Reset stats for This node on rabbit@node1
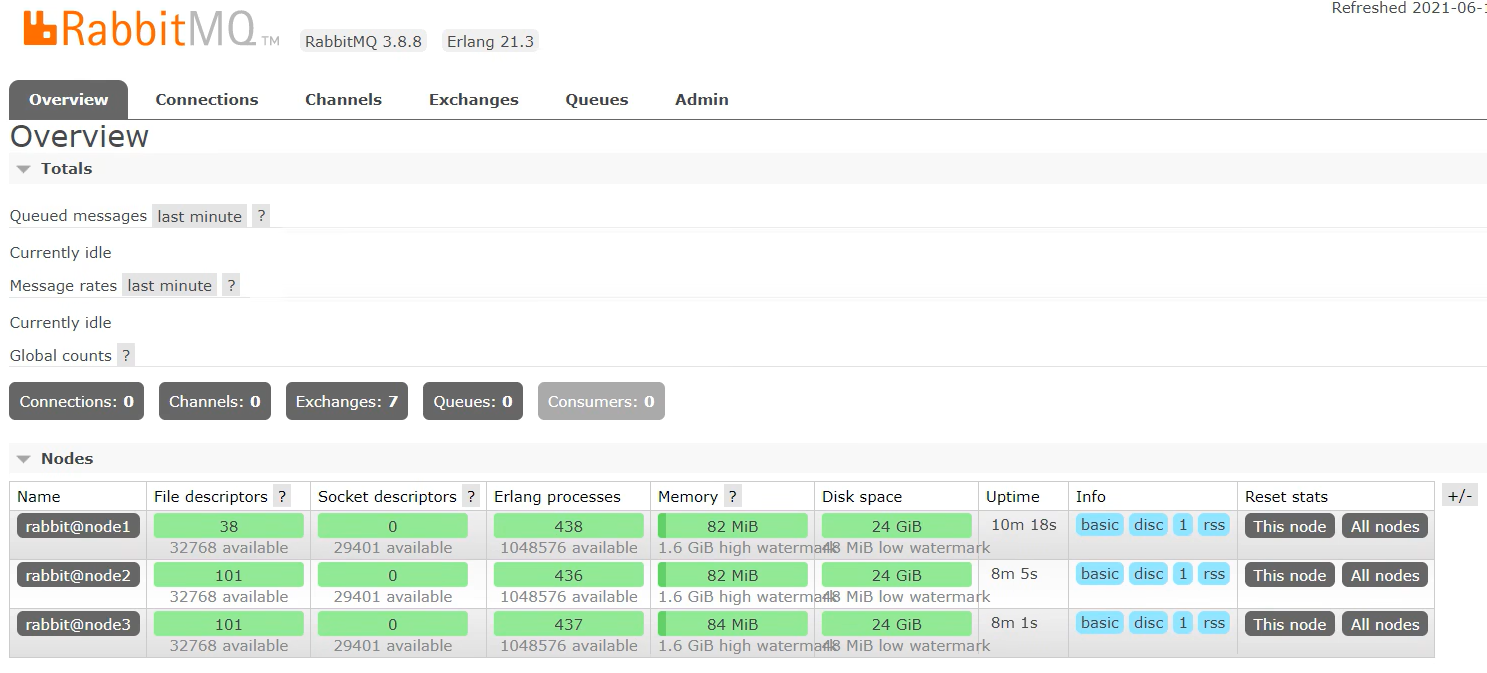 point(1290,526)
